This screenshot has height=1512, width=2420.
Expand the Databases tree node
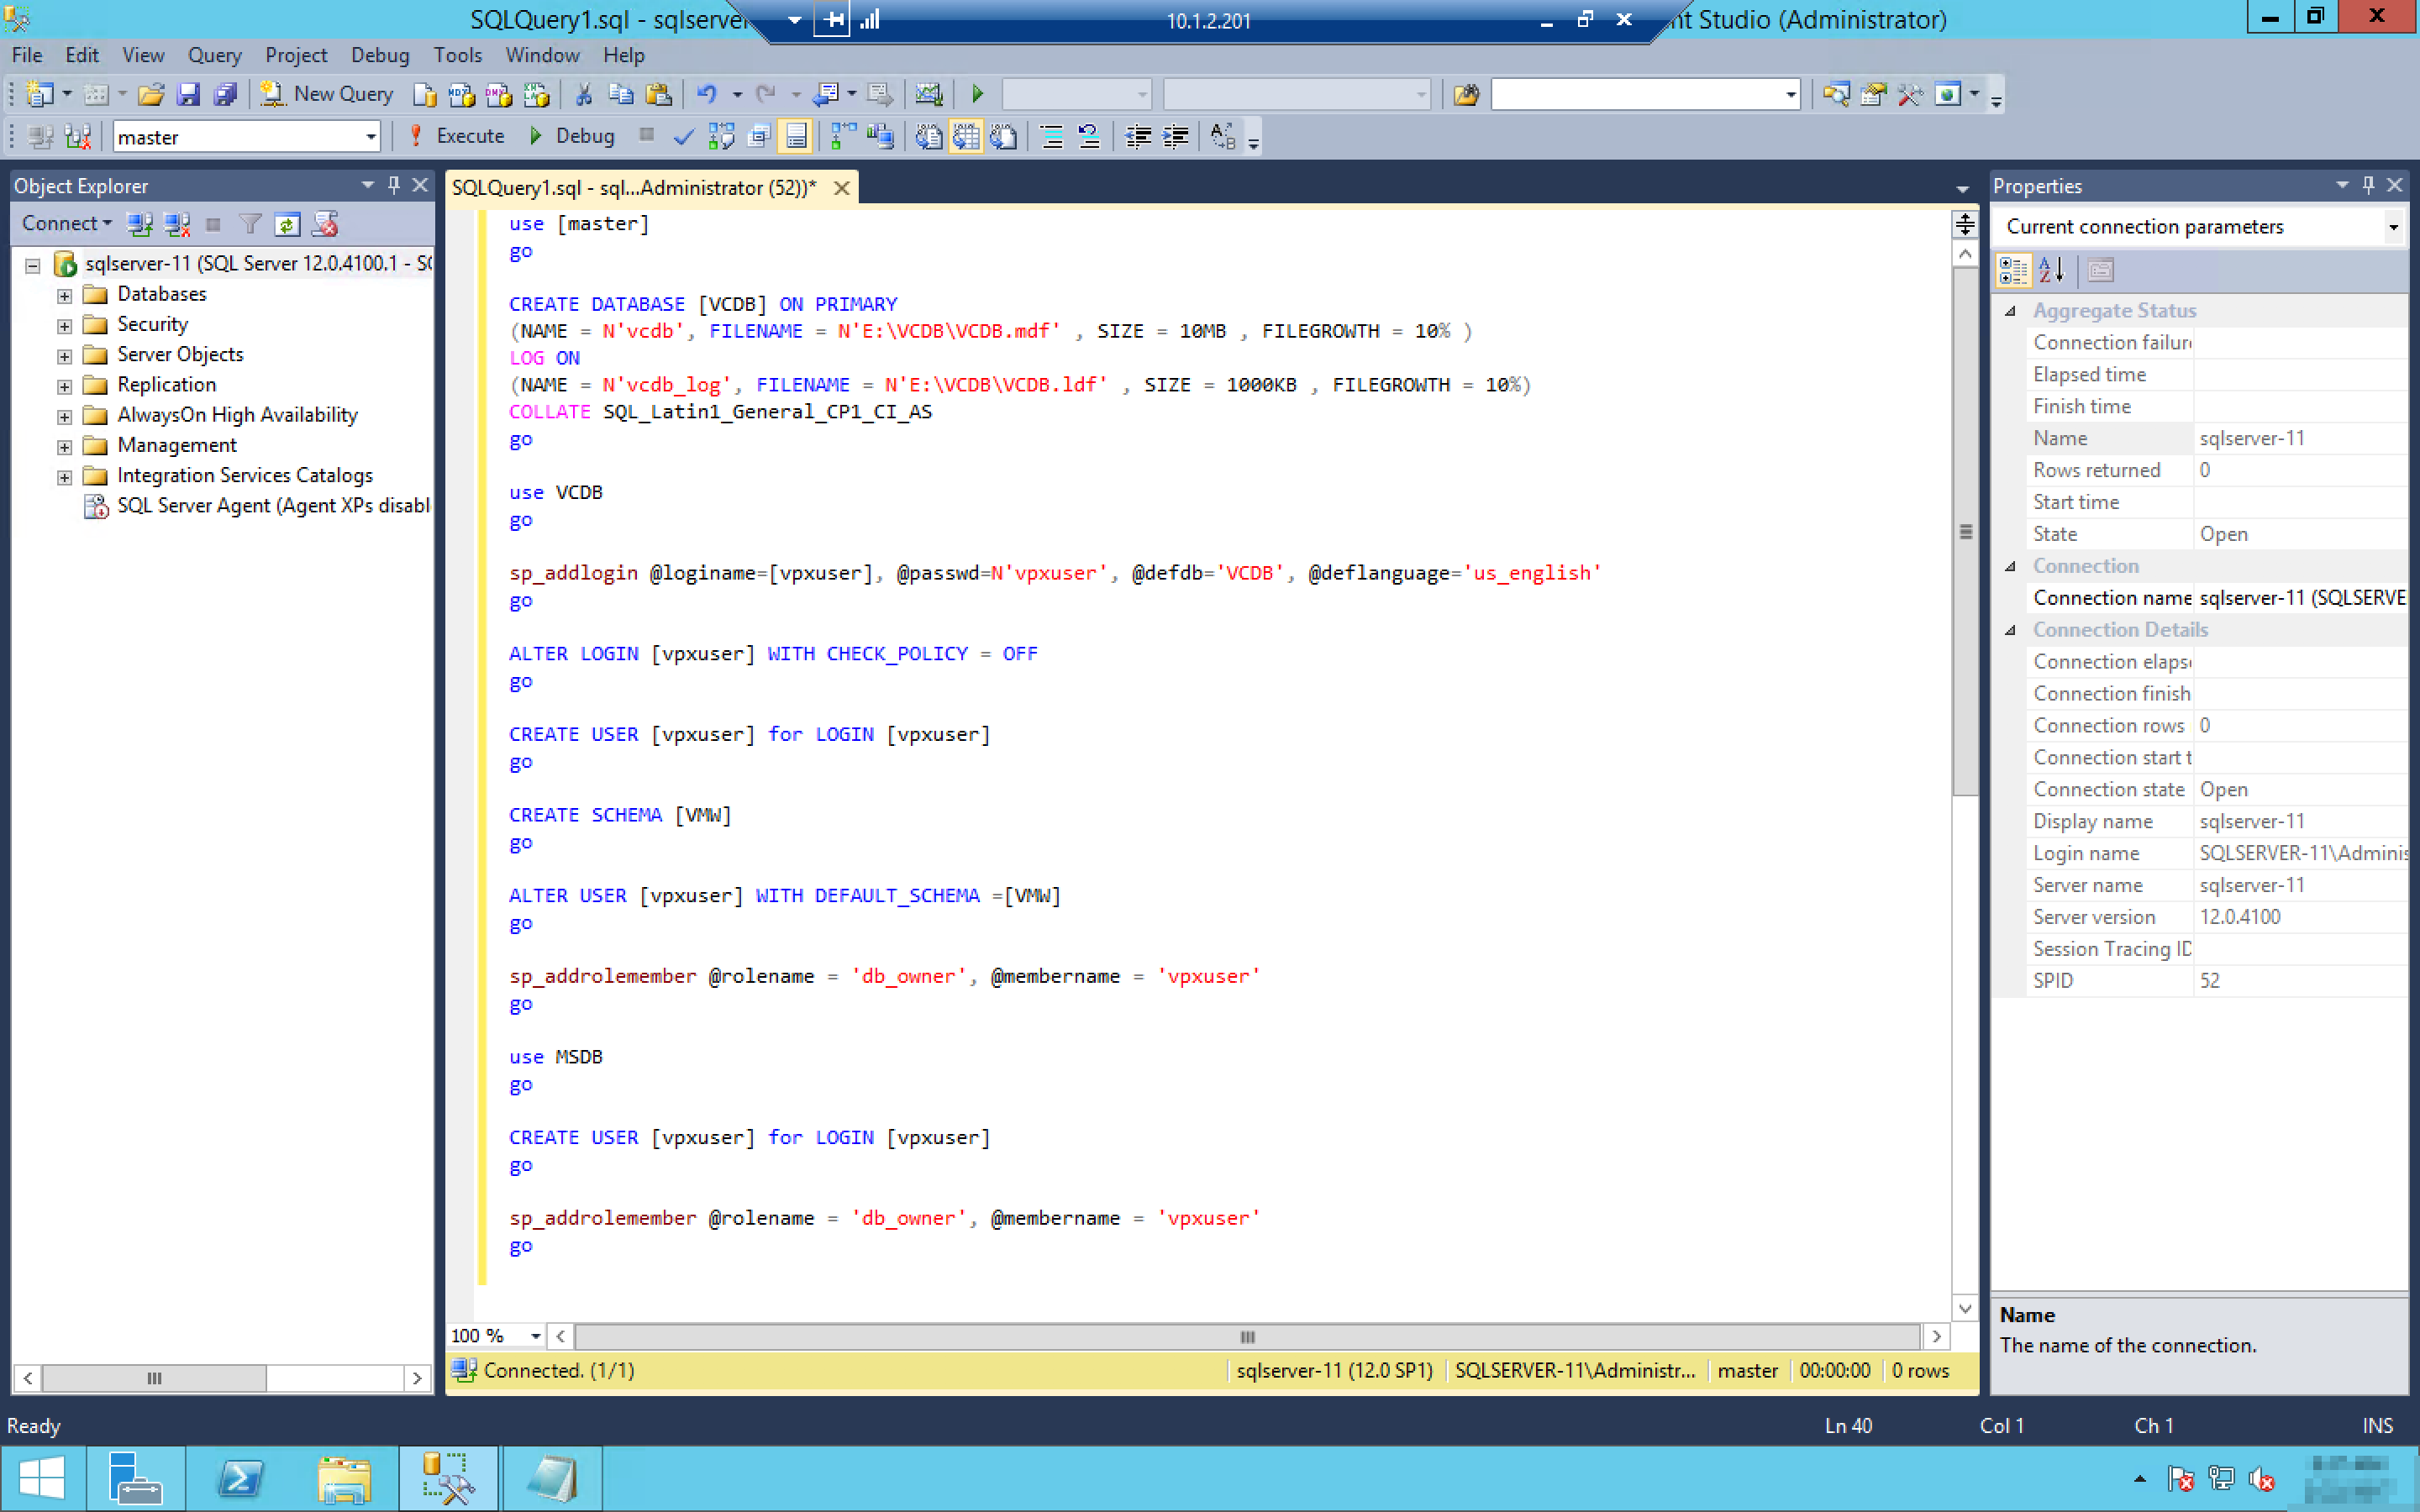[x=64, y=294]
